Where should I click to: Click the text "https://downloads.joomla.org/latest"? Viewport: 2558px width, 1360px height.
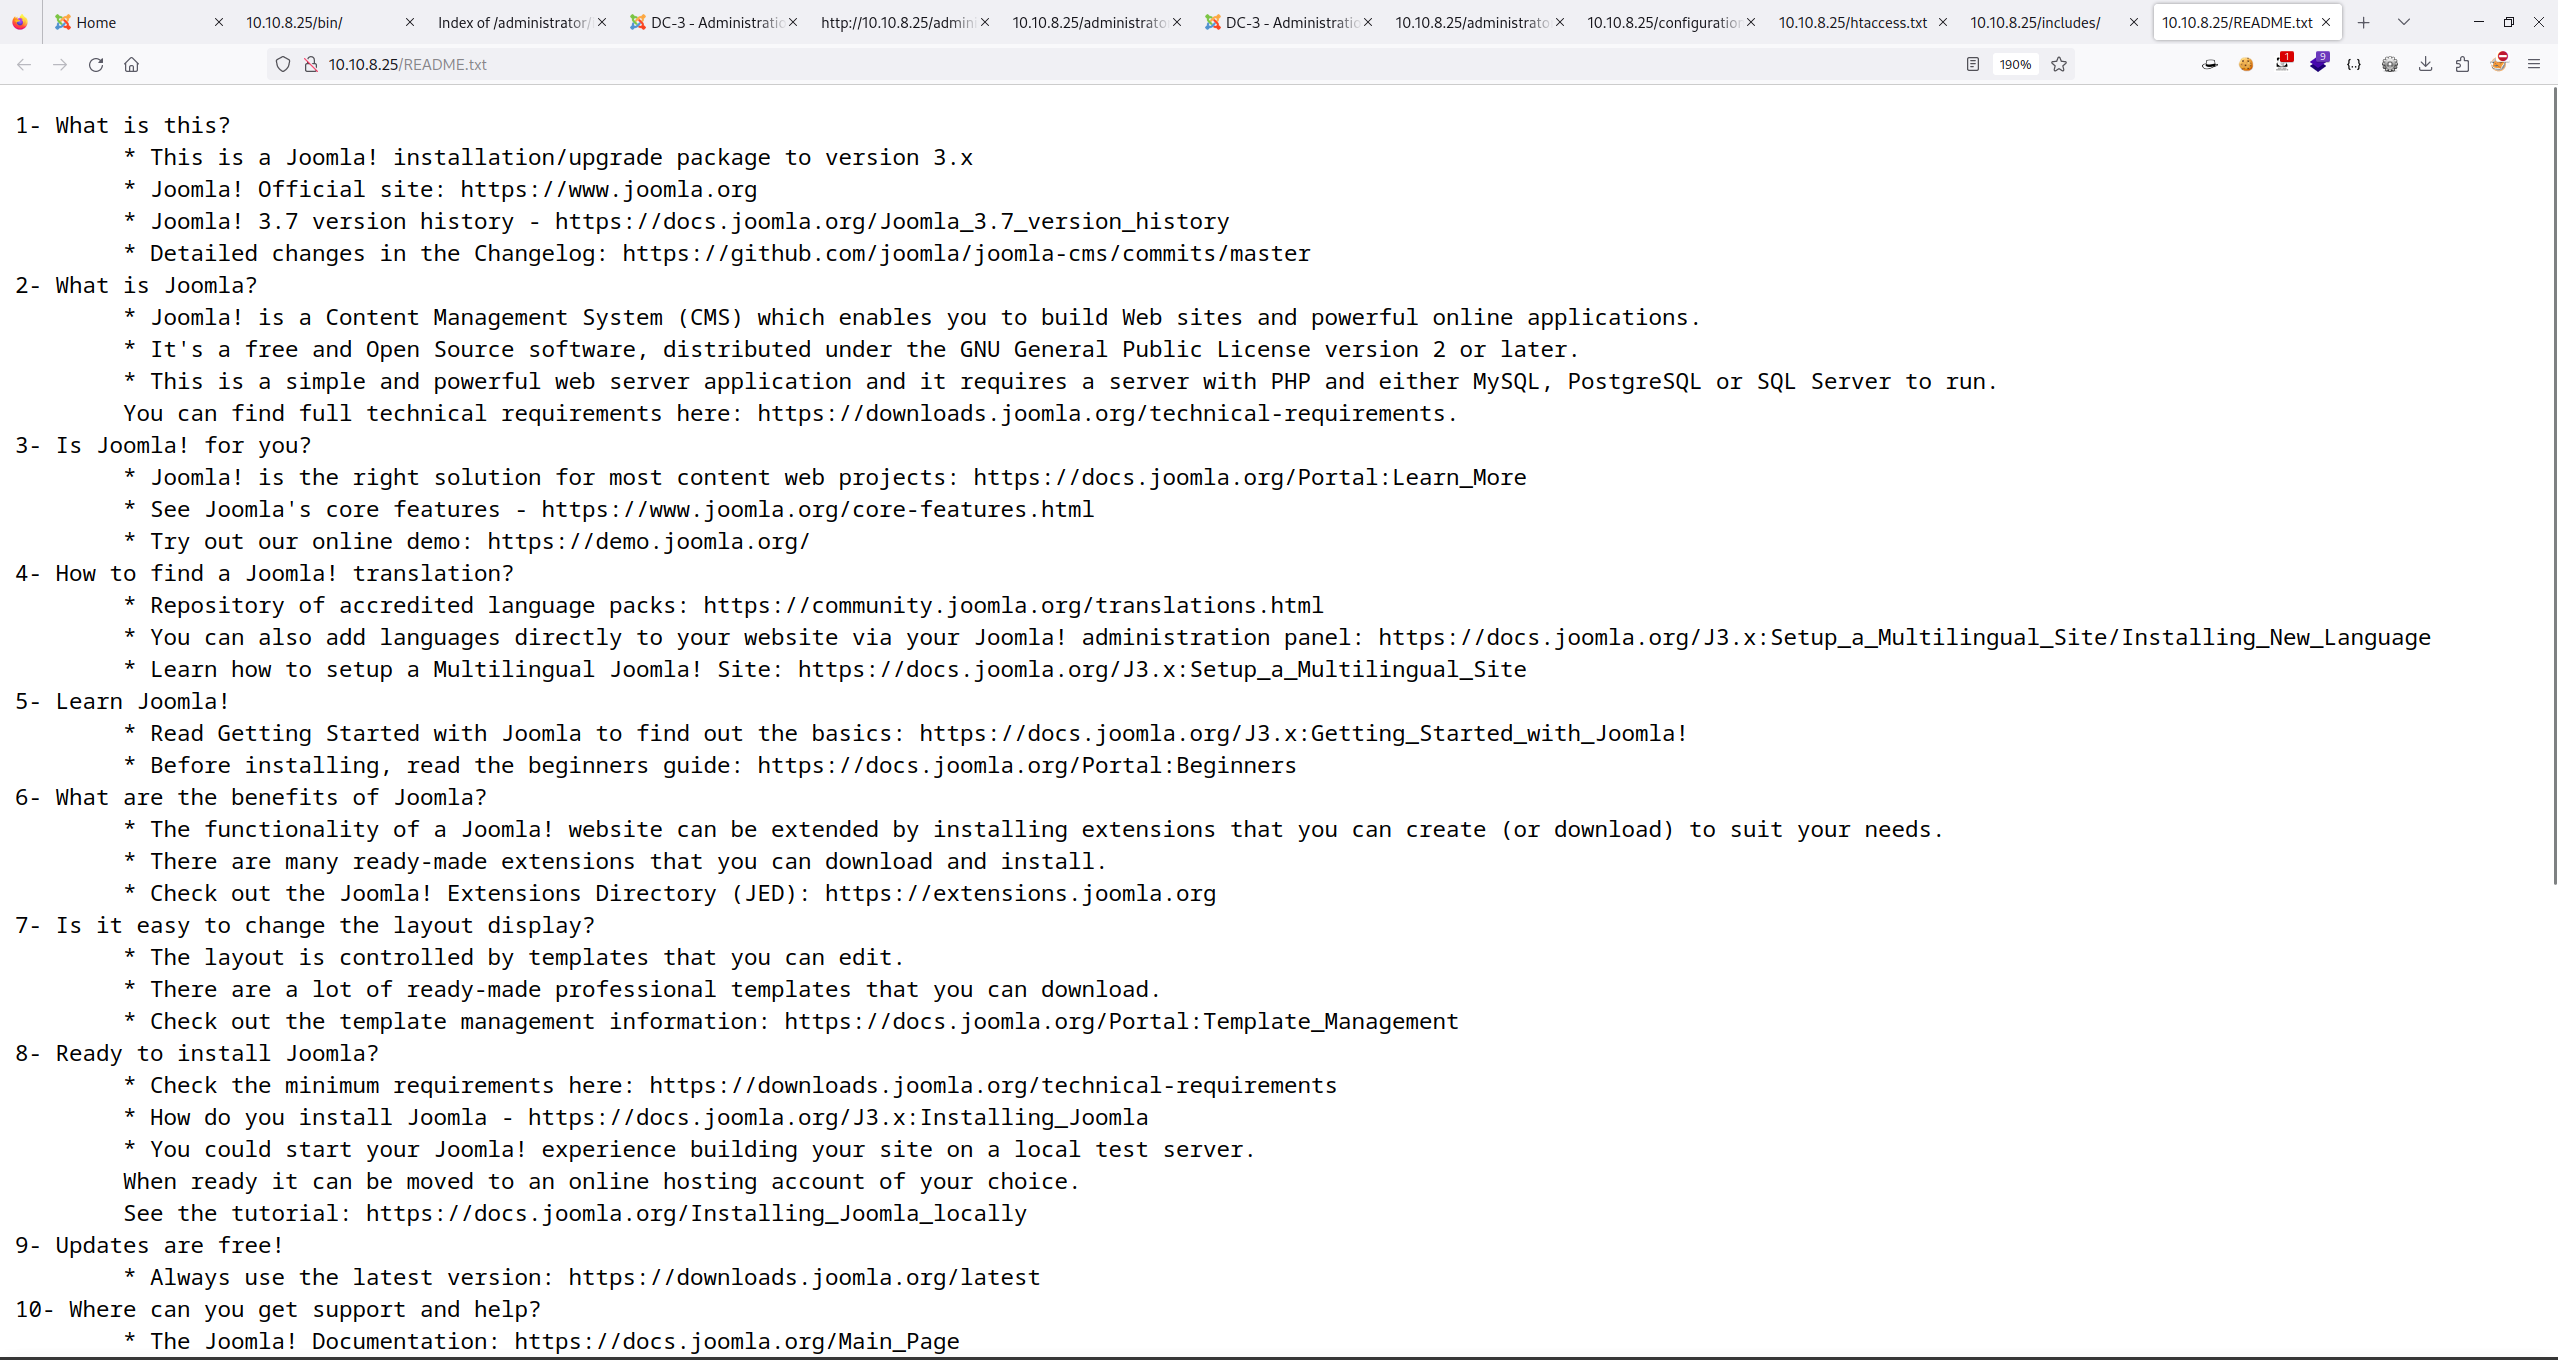(x=804, y=1277)
